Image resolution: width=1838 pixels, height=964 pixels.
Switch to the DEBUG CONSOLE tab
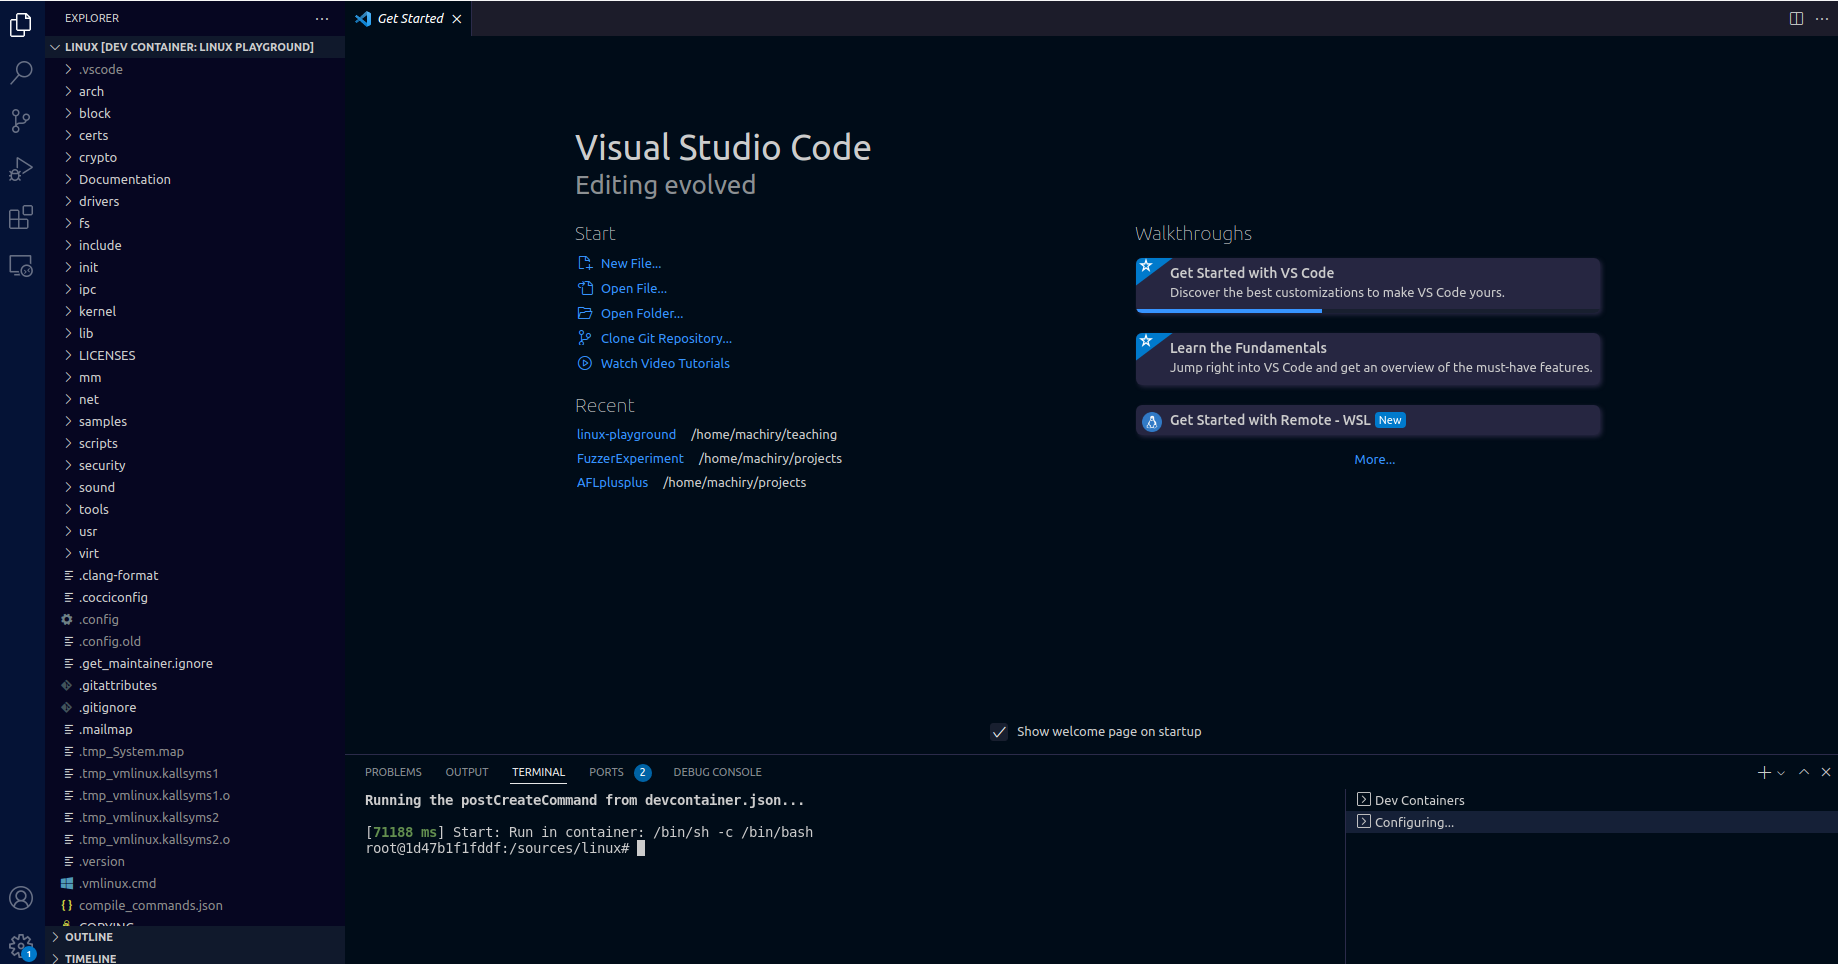pos(717,772)
